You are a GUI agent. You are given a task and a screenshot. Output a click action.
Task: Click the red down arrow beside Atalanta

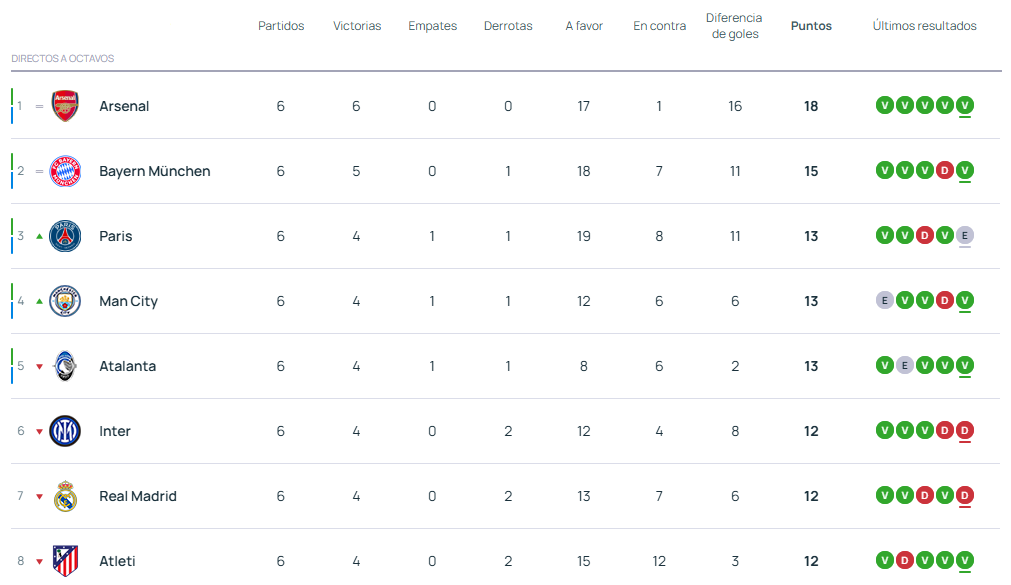(40, 366)
